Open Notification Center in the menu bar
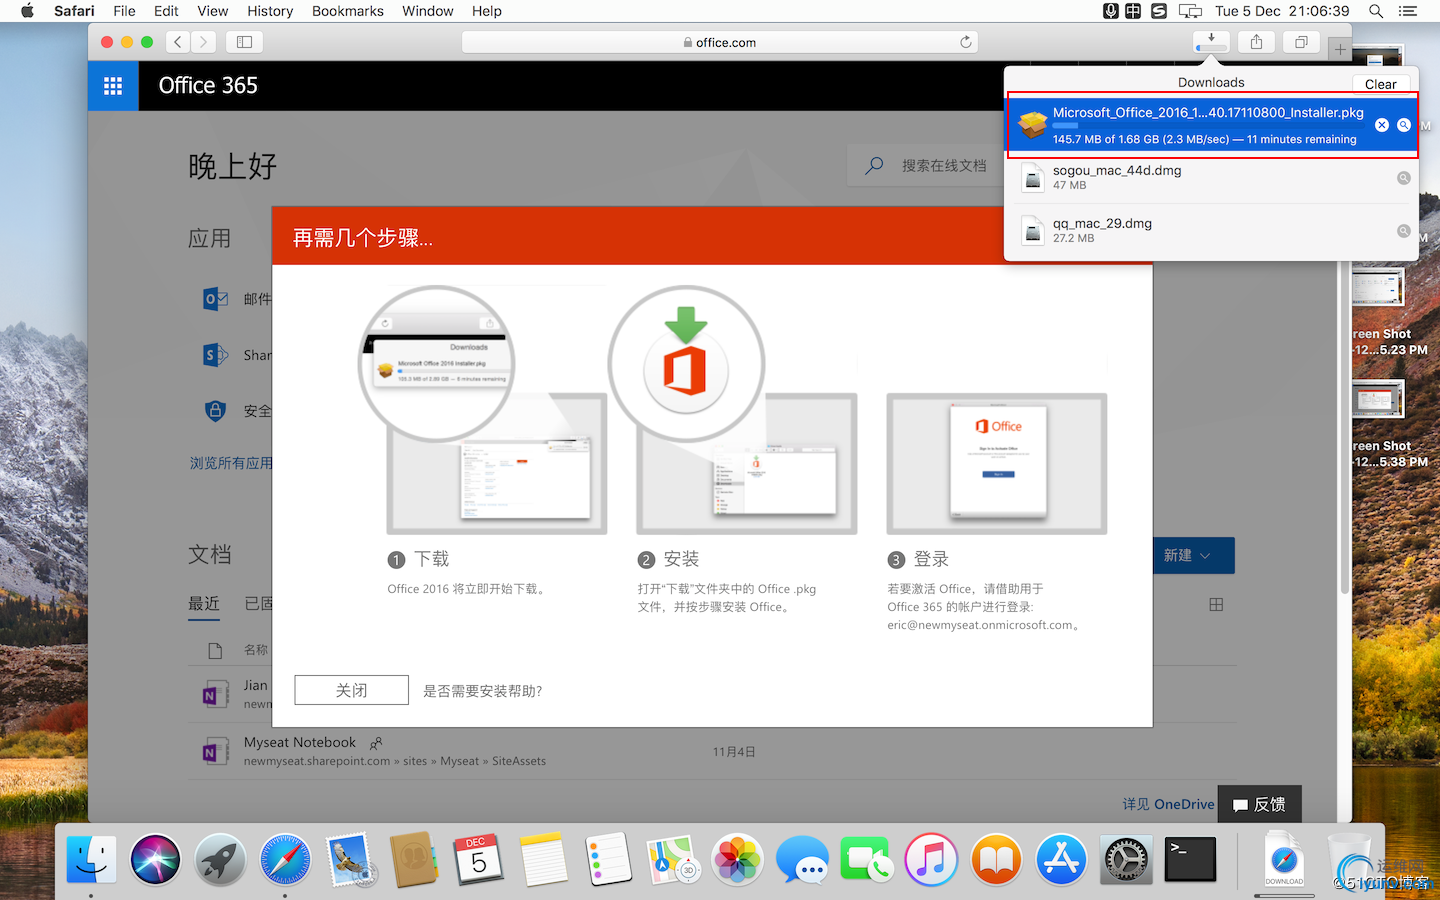Screen dimensions: 1440x900 1408,11
